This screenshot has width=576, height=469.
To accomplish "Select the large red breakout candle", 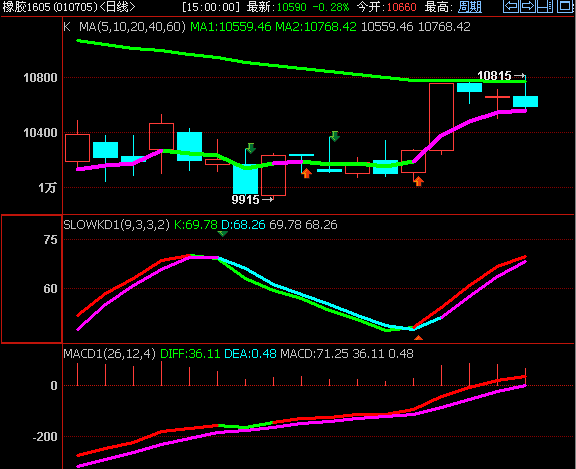I will 441,117.
